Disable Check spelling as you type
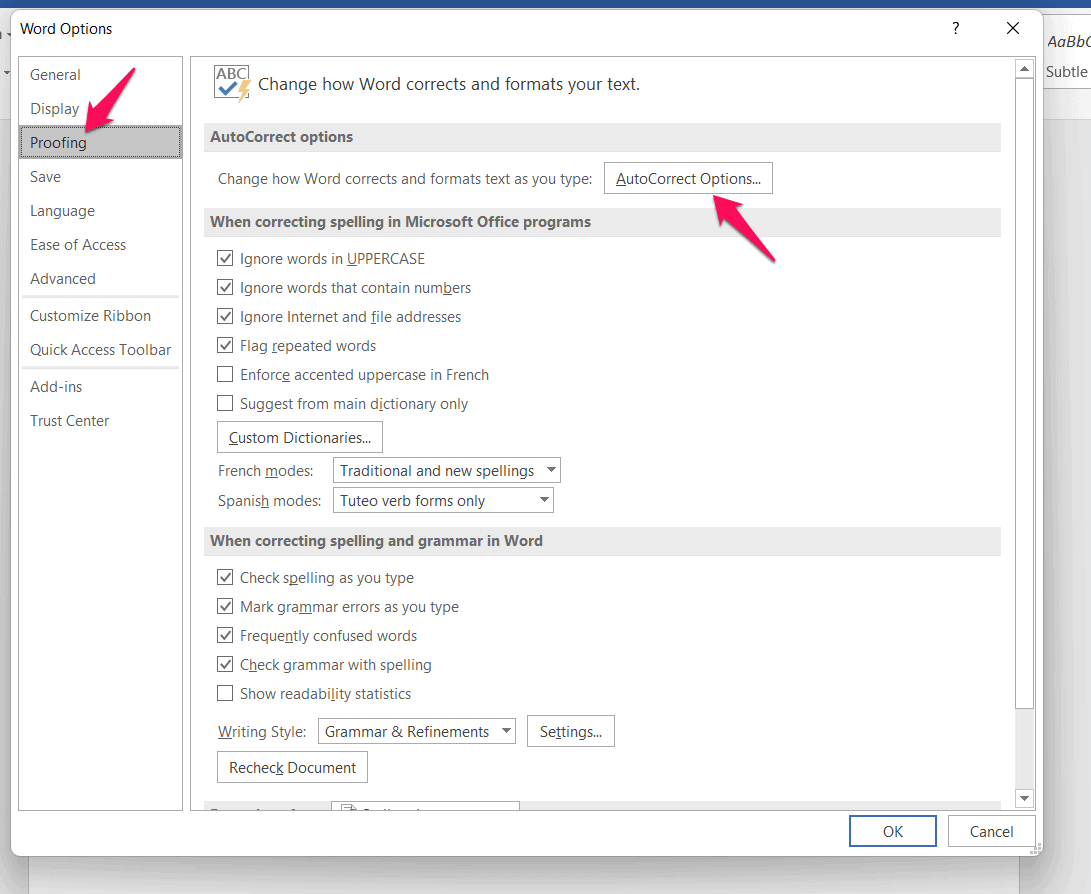This screenshot has width=1091, height=894. (225, 578)
